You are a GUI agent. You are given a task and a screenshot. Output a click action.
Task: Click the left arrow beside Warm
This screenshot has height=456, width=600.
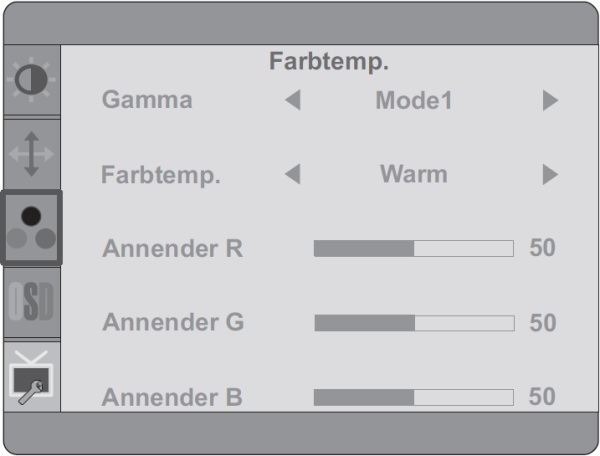click(293, 174)
